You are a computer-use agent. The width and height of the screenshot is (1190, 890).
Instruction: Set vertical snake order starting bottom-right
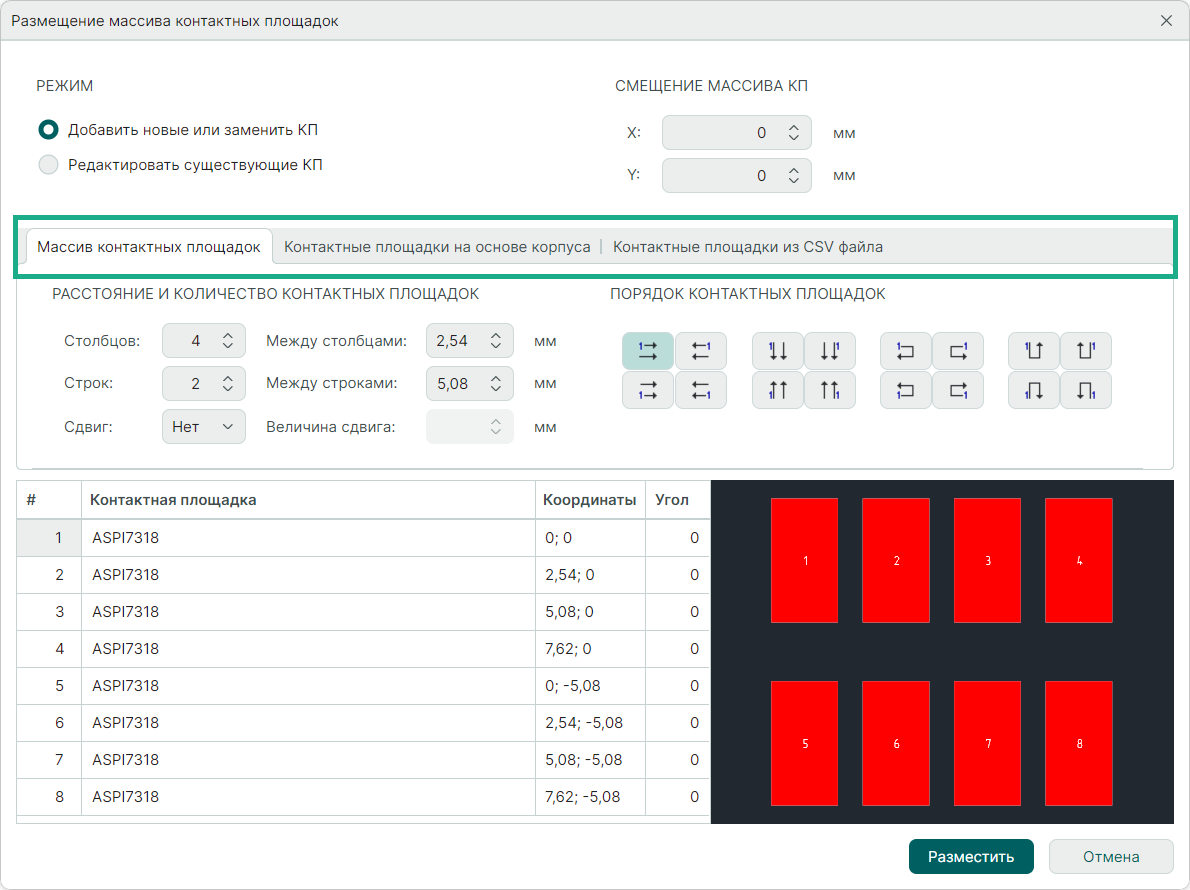click(x=1086, y=390)
